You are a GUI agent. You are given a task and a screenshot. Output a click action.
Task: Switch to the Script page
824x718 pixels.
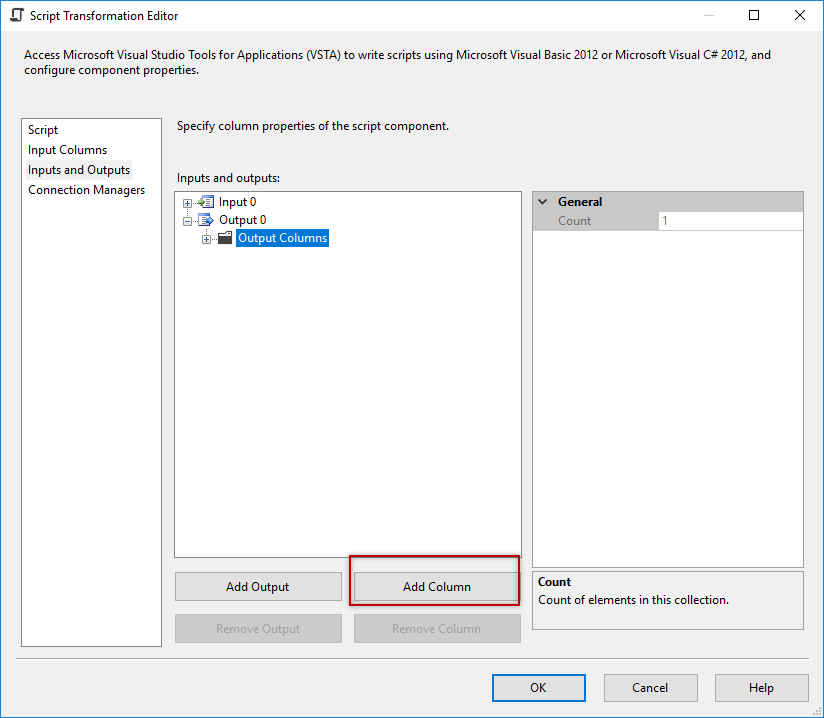tap(42, 129)
